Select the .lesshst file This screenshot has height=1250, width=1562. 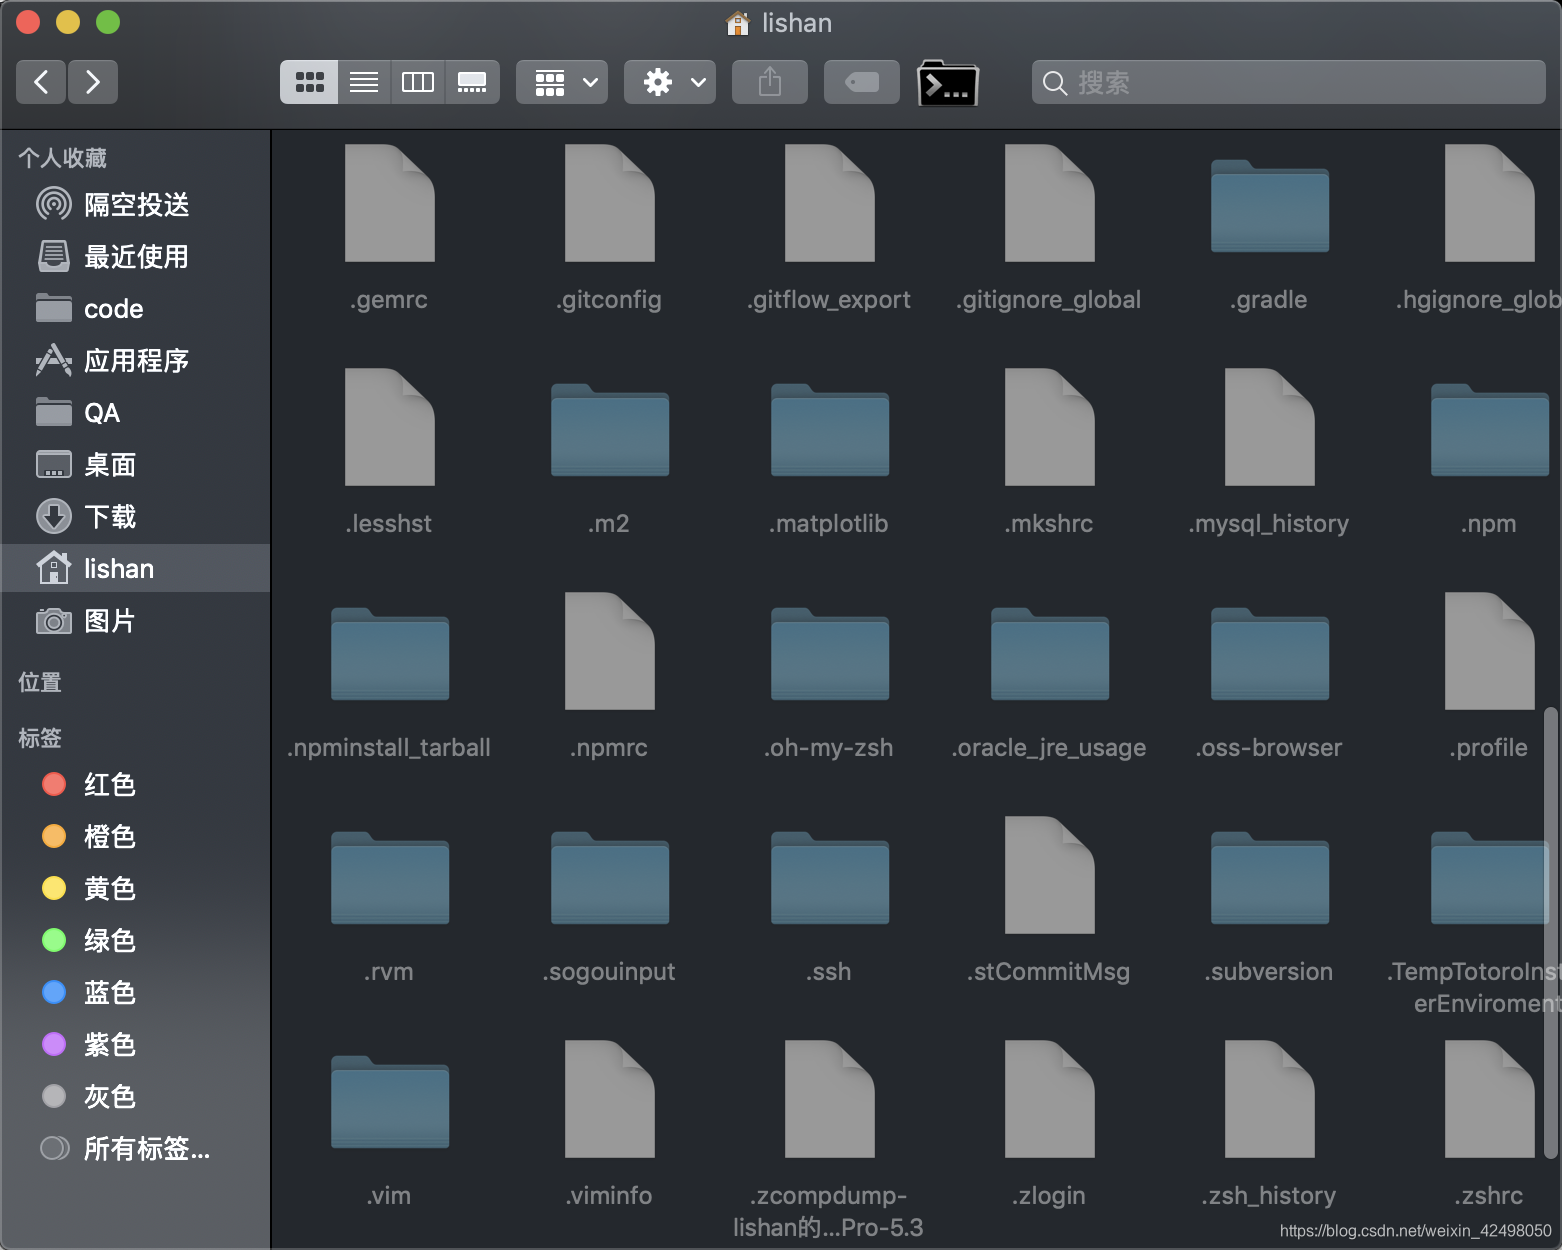click(x=390, y=427)
